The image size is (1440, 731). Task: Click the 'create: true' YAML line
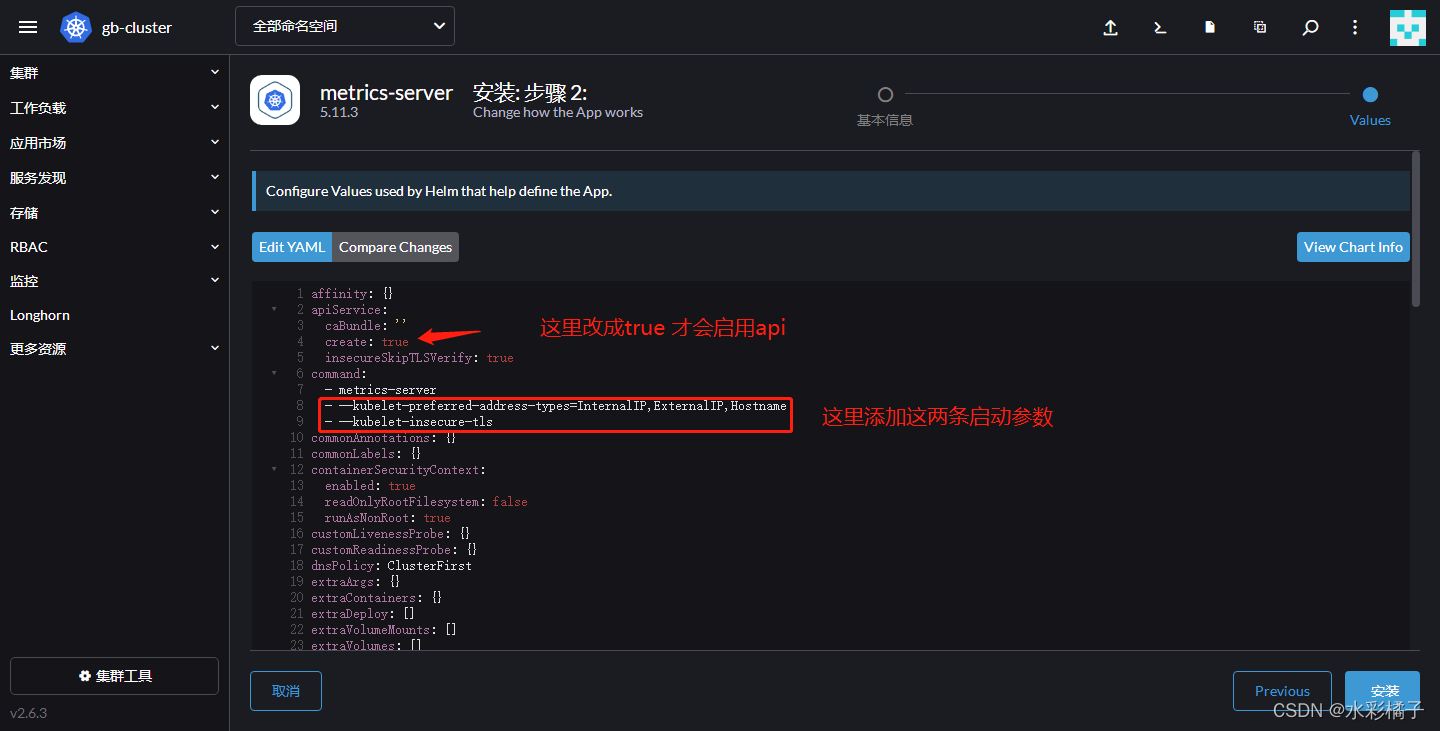(366, 342)
